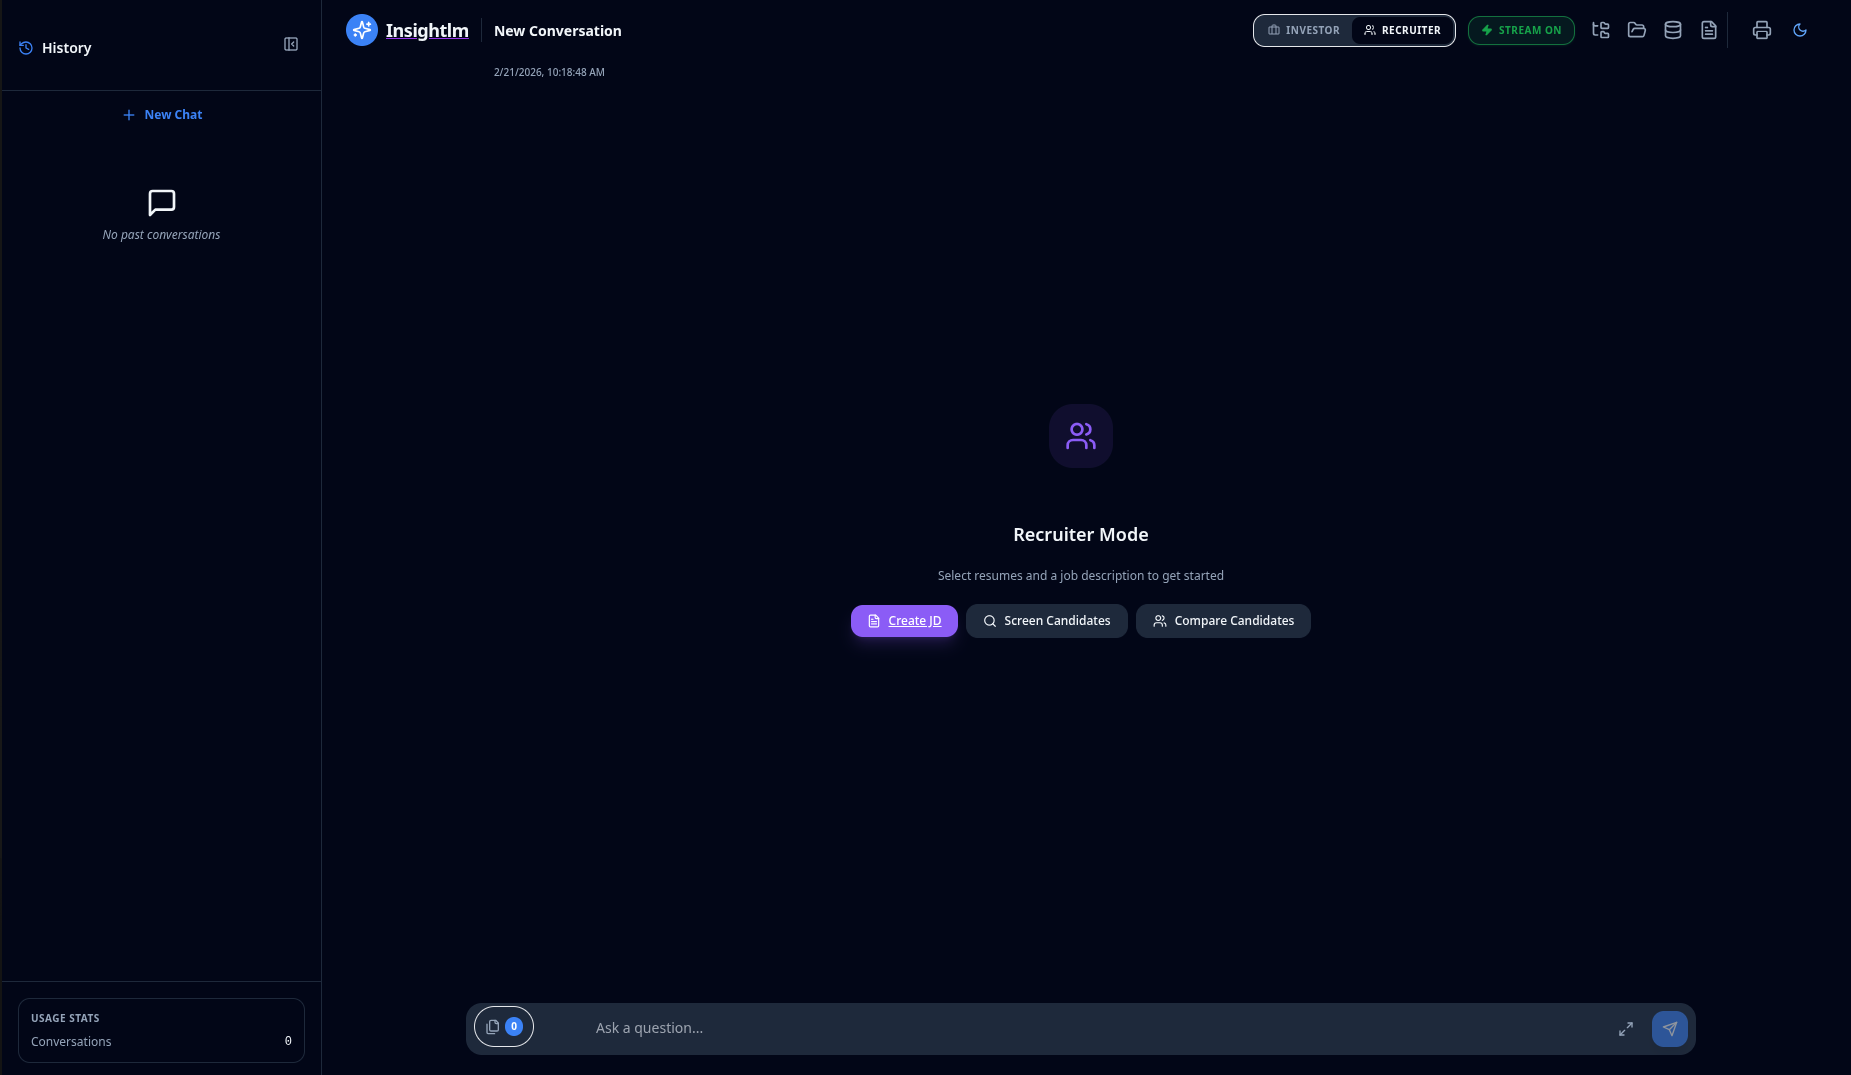Click the Create JD button
1851x1075 pixels.
coord(904,621)
